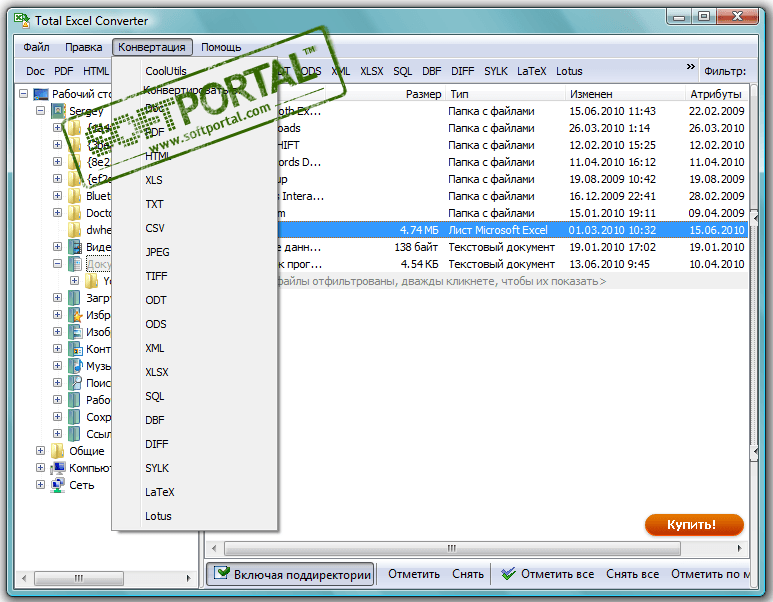Image resolution: width=773 pixels, height=602 pixels.
Task: Click the SYLK toolbar button
Action: coord(495,71)
